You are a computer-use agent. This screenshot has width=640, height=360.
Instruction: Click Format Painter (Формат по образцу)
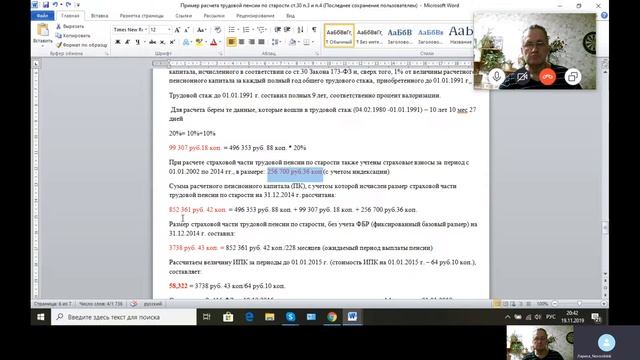point(81,45)
